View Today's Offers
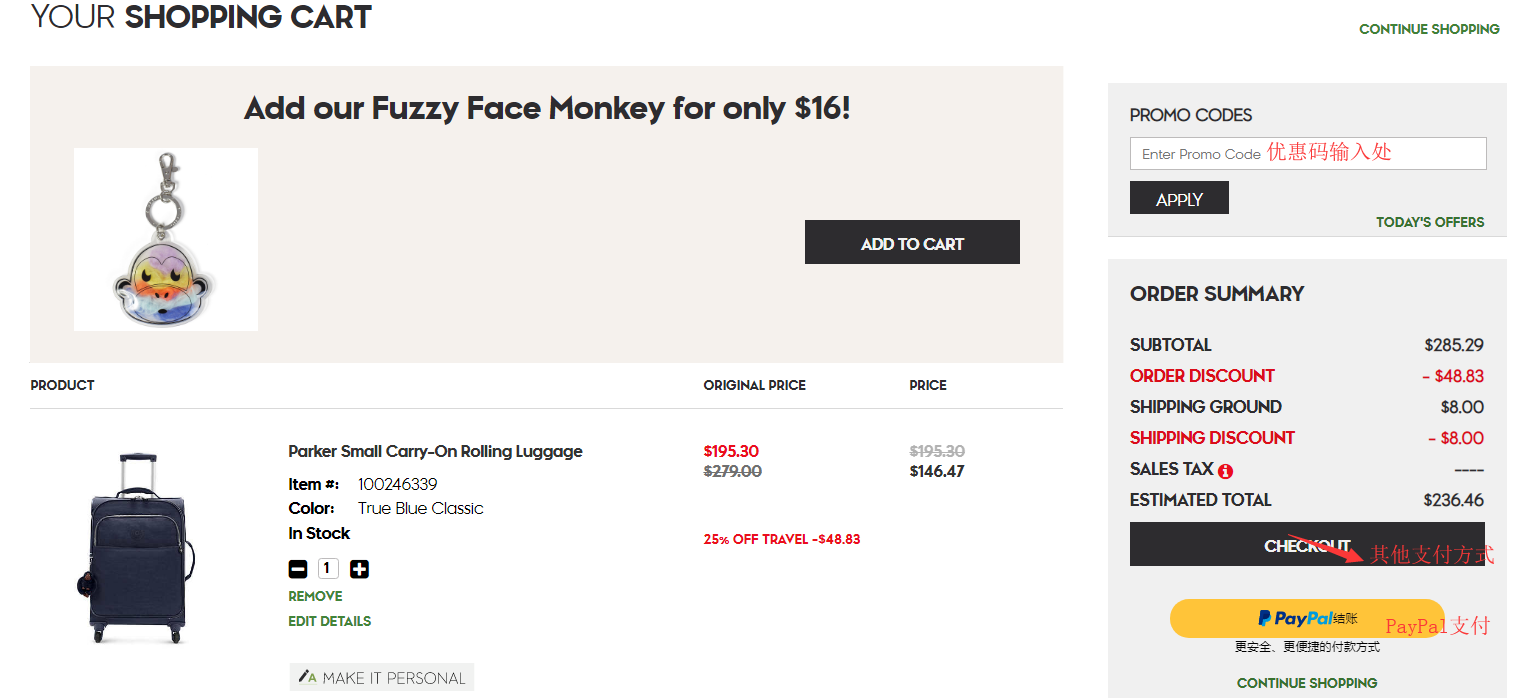This screenshot has width=1519, height=698. click(1429, 222)
